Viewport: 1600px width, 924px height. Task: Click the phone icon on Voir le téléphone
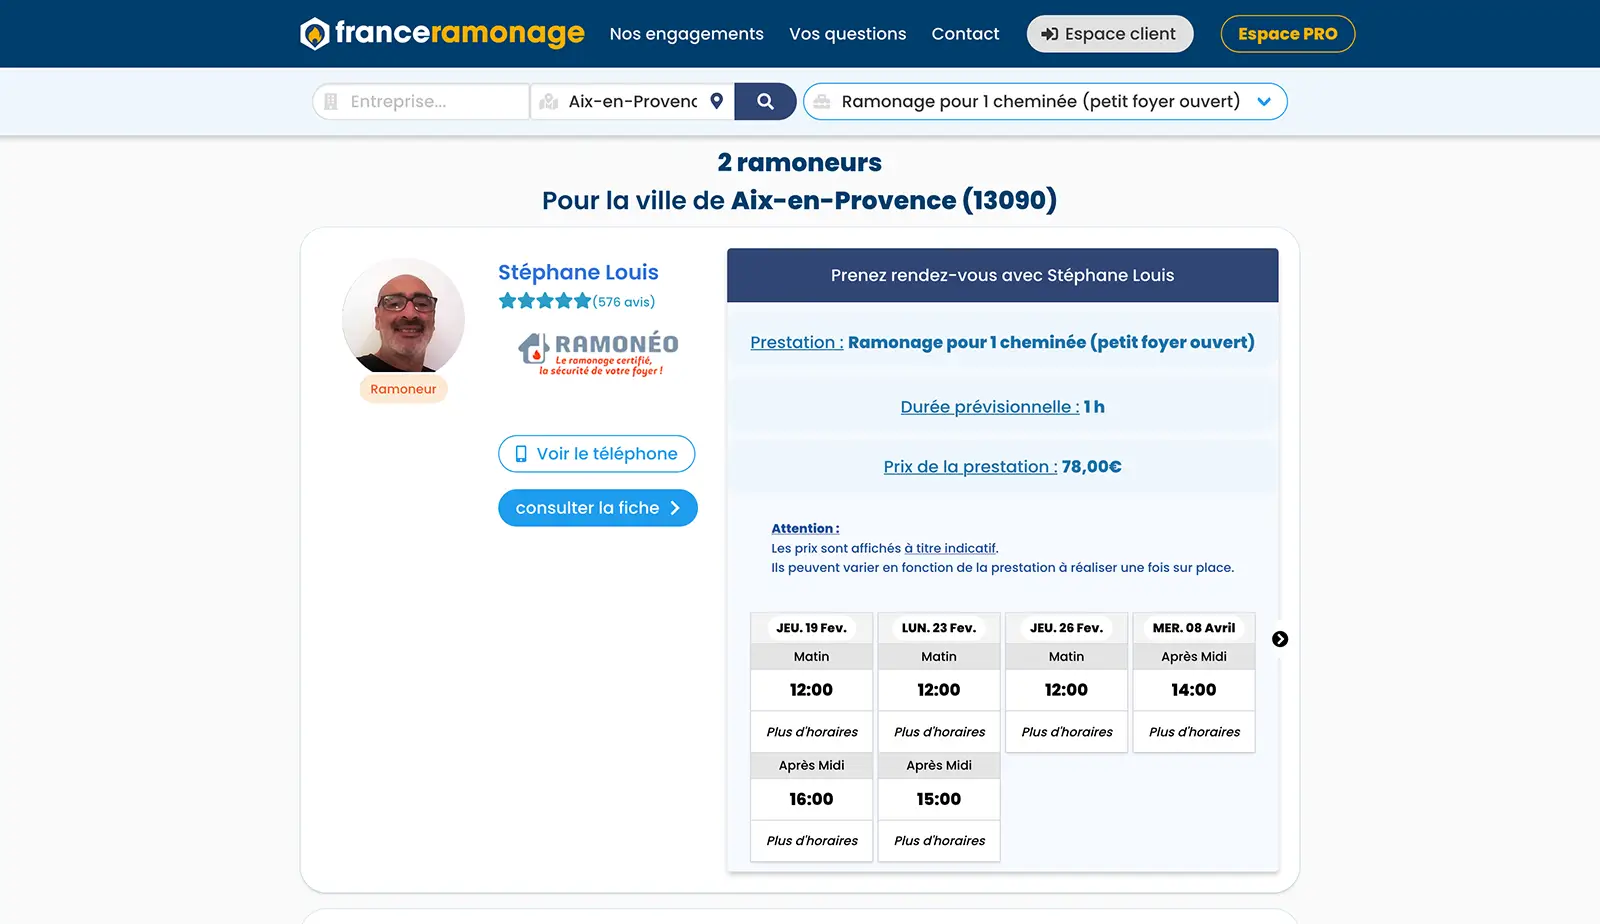[523, 454]
